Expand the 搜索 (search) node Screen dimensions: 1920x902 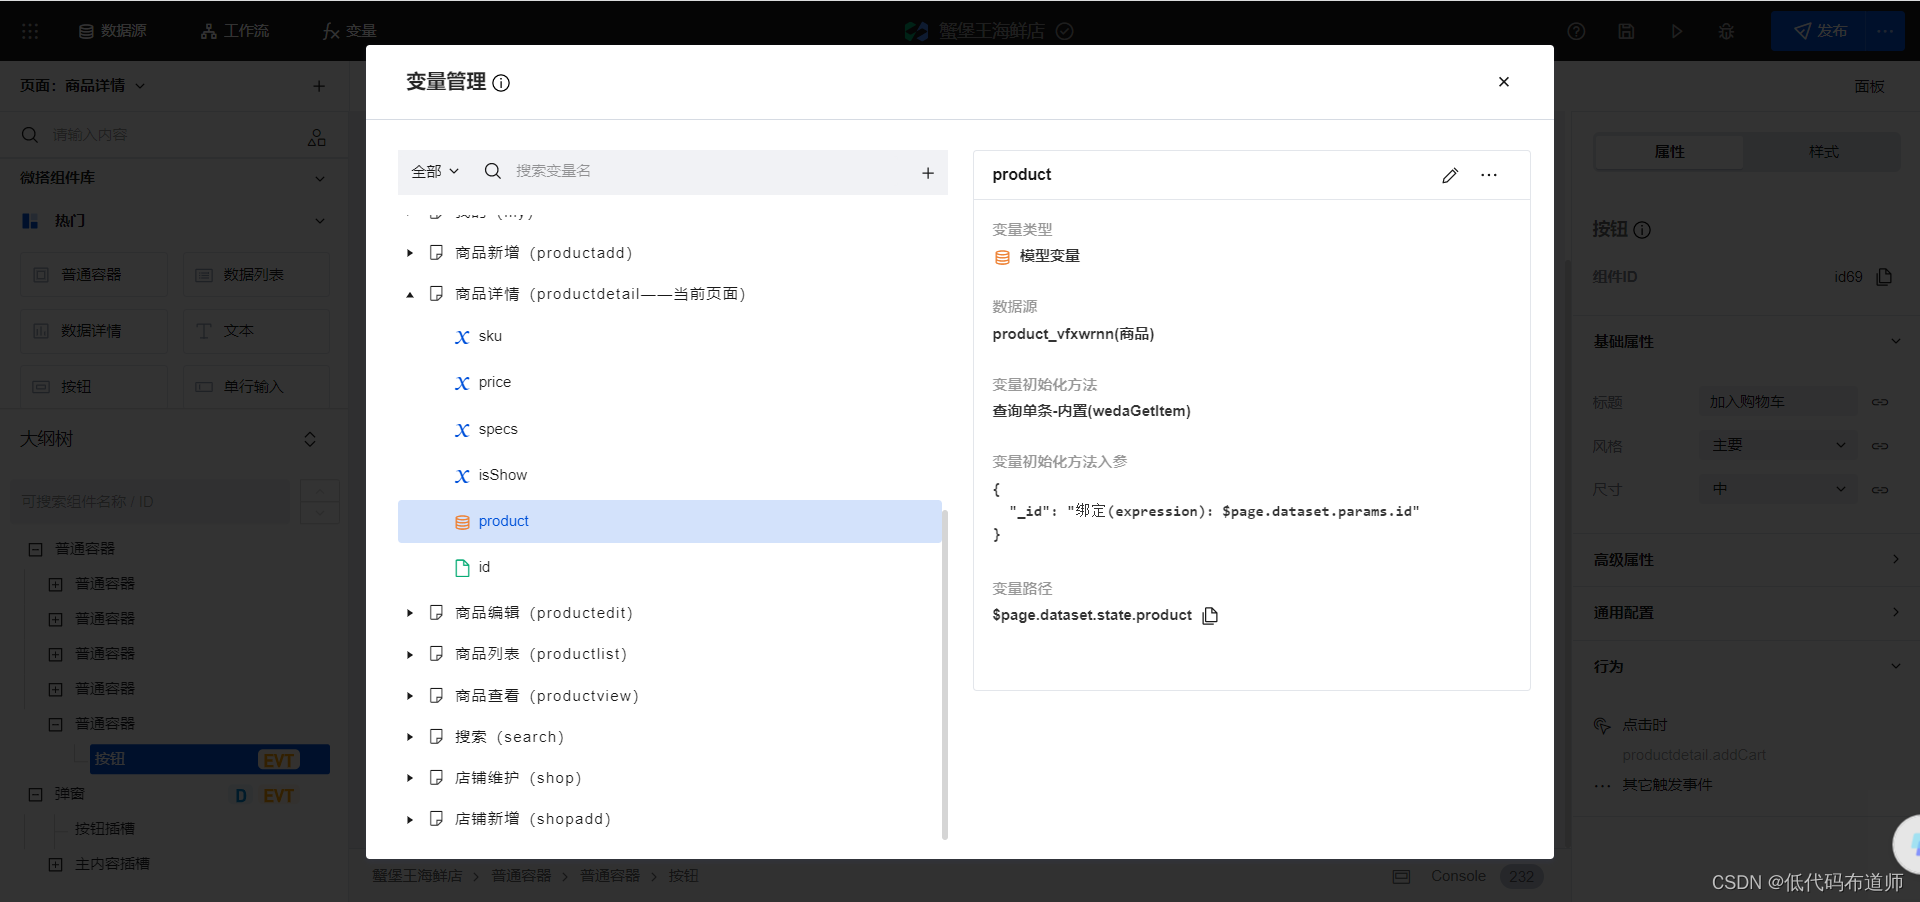click(410, 737)
